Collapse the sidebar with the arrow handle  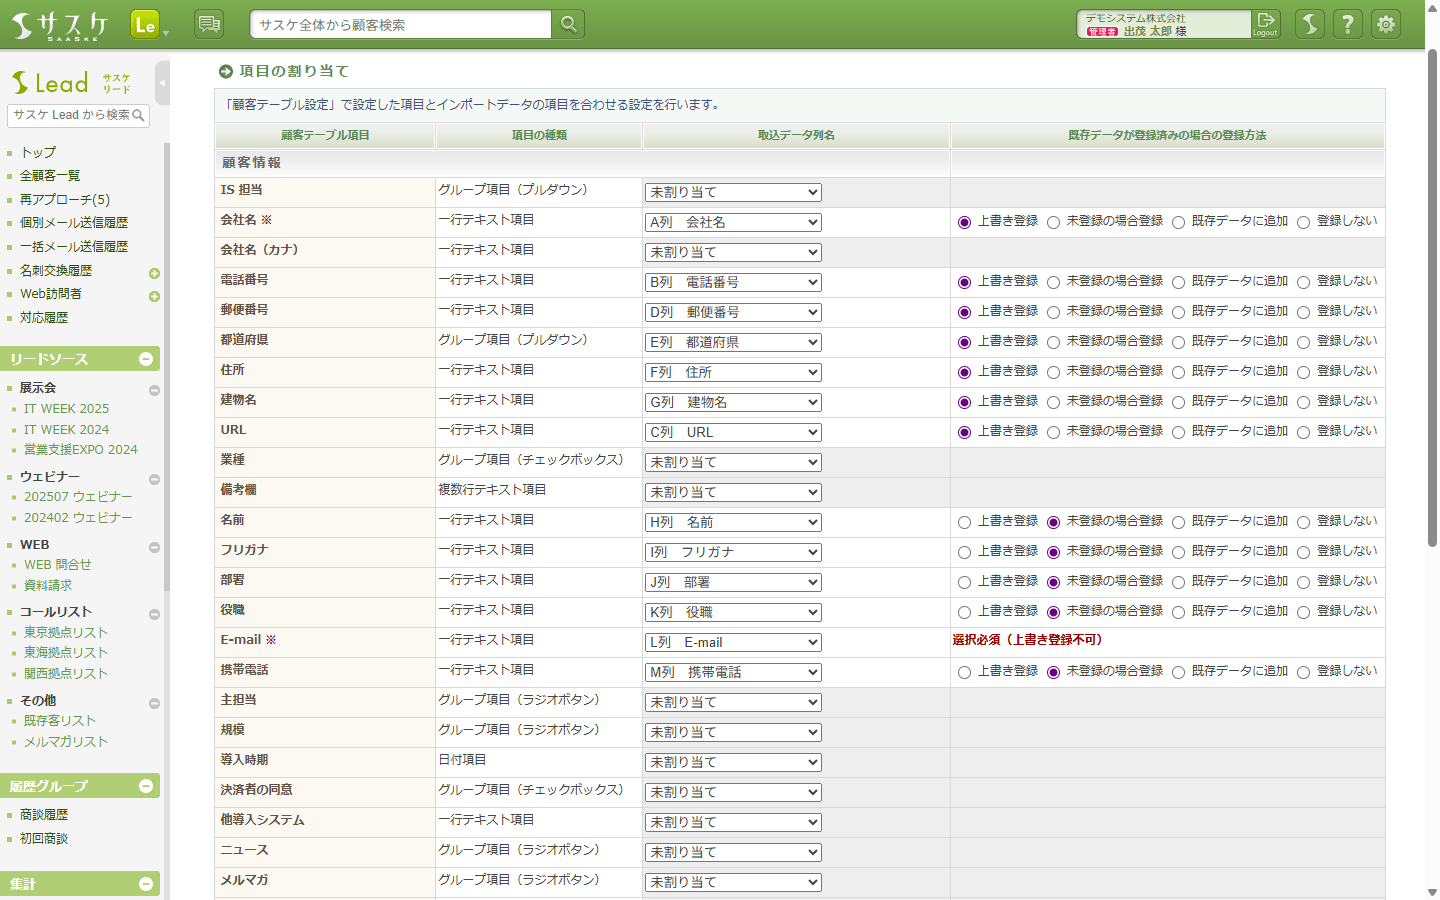[x=162, y=83]
